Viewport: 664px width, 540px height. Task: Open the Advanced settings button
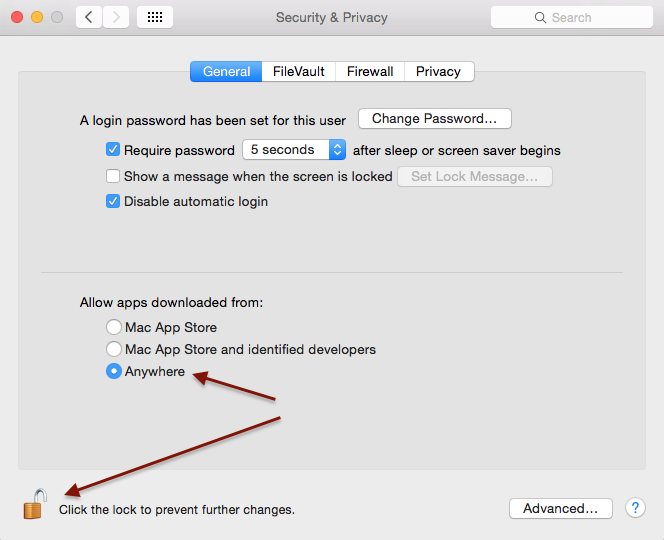click(x=561, y=508)
